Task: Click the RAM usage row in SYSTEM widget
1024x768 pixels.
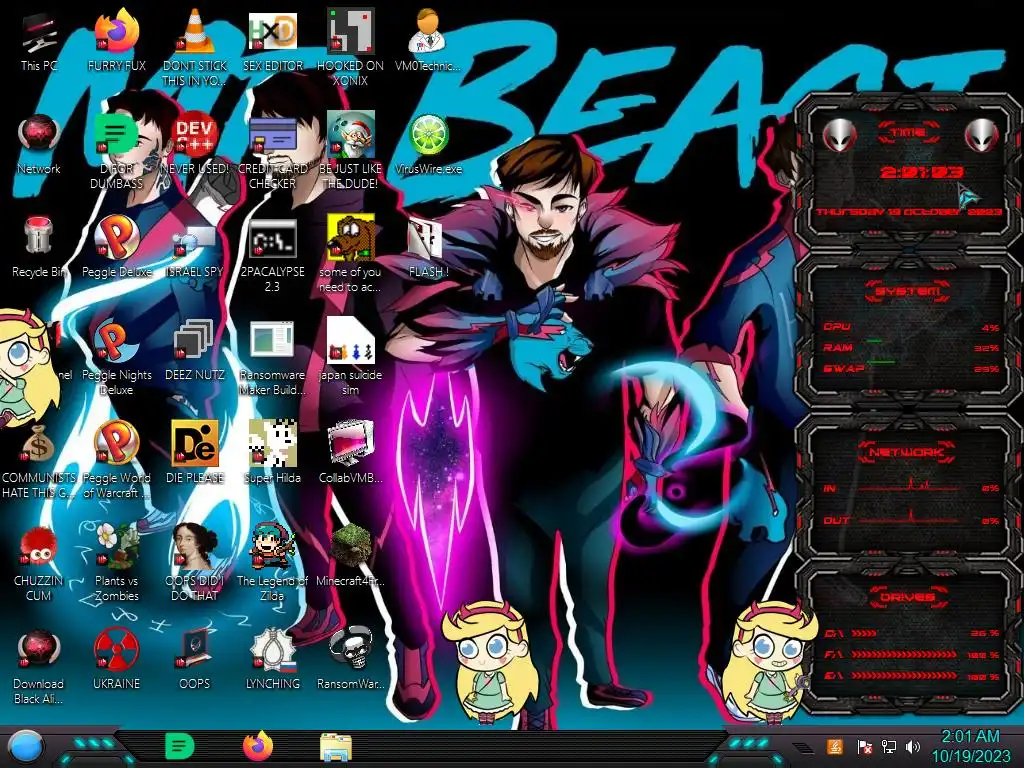Action: [x=912, y=348]
